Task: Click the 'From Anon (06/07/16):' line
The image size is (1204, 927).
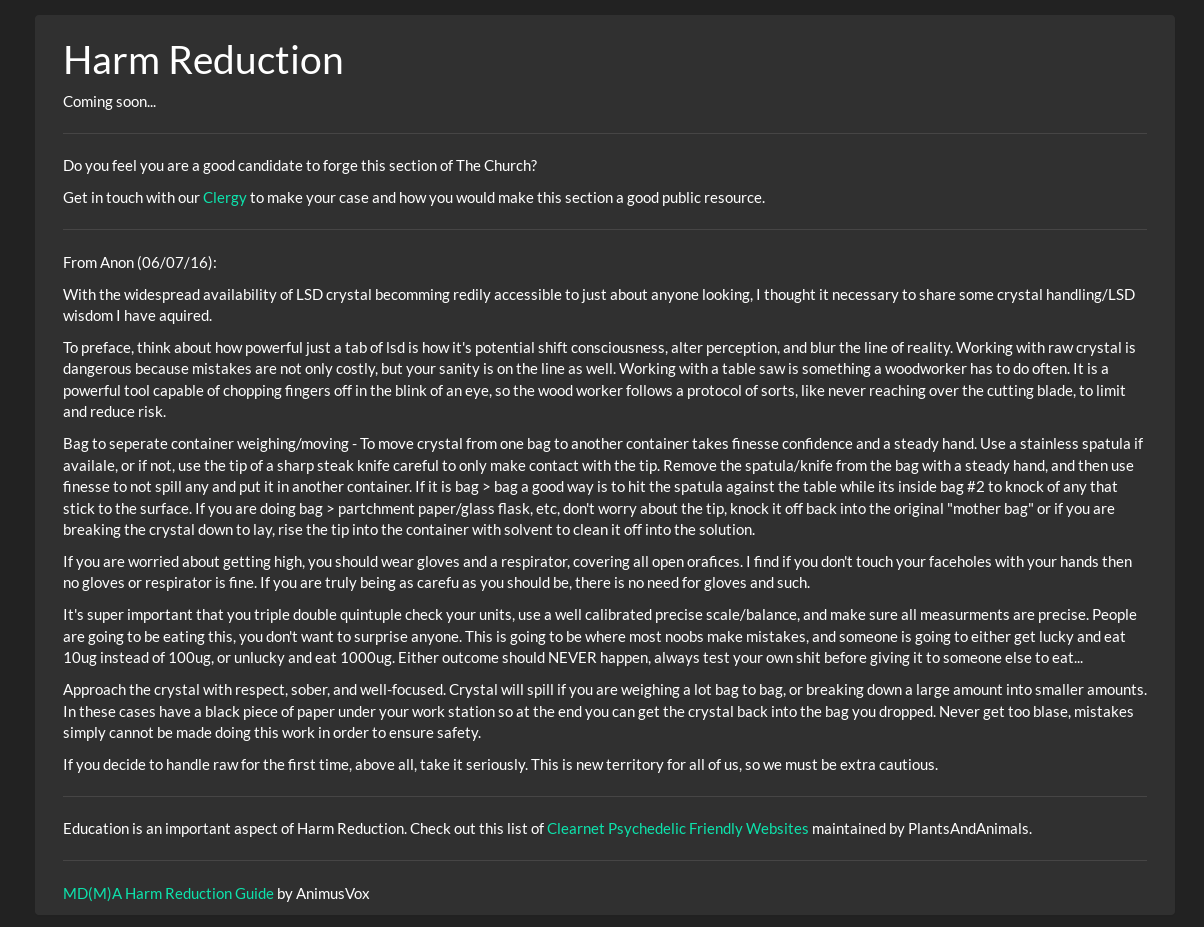Action: point(140,262)
